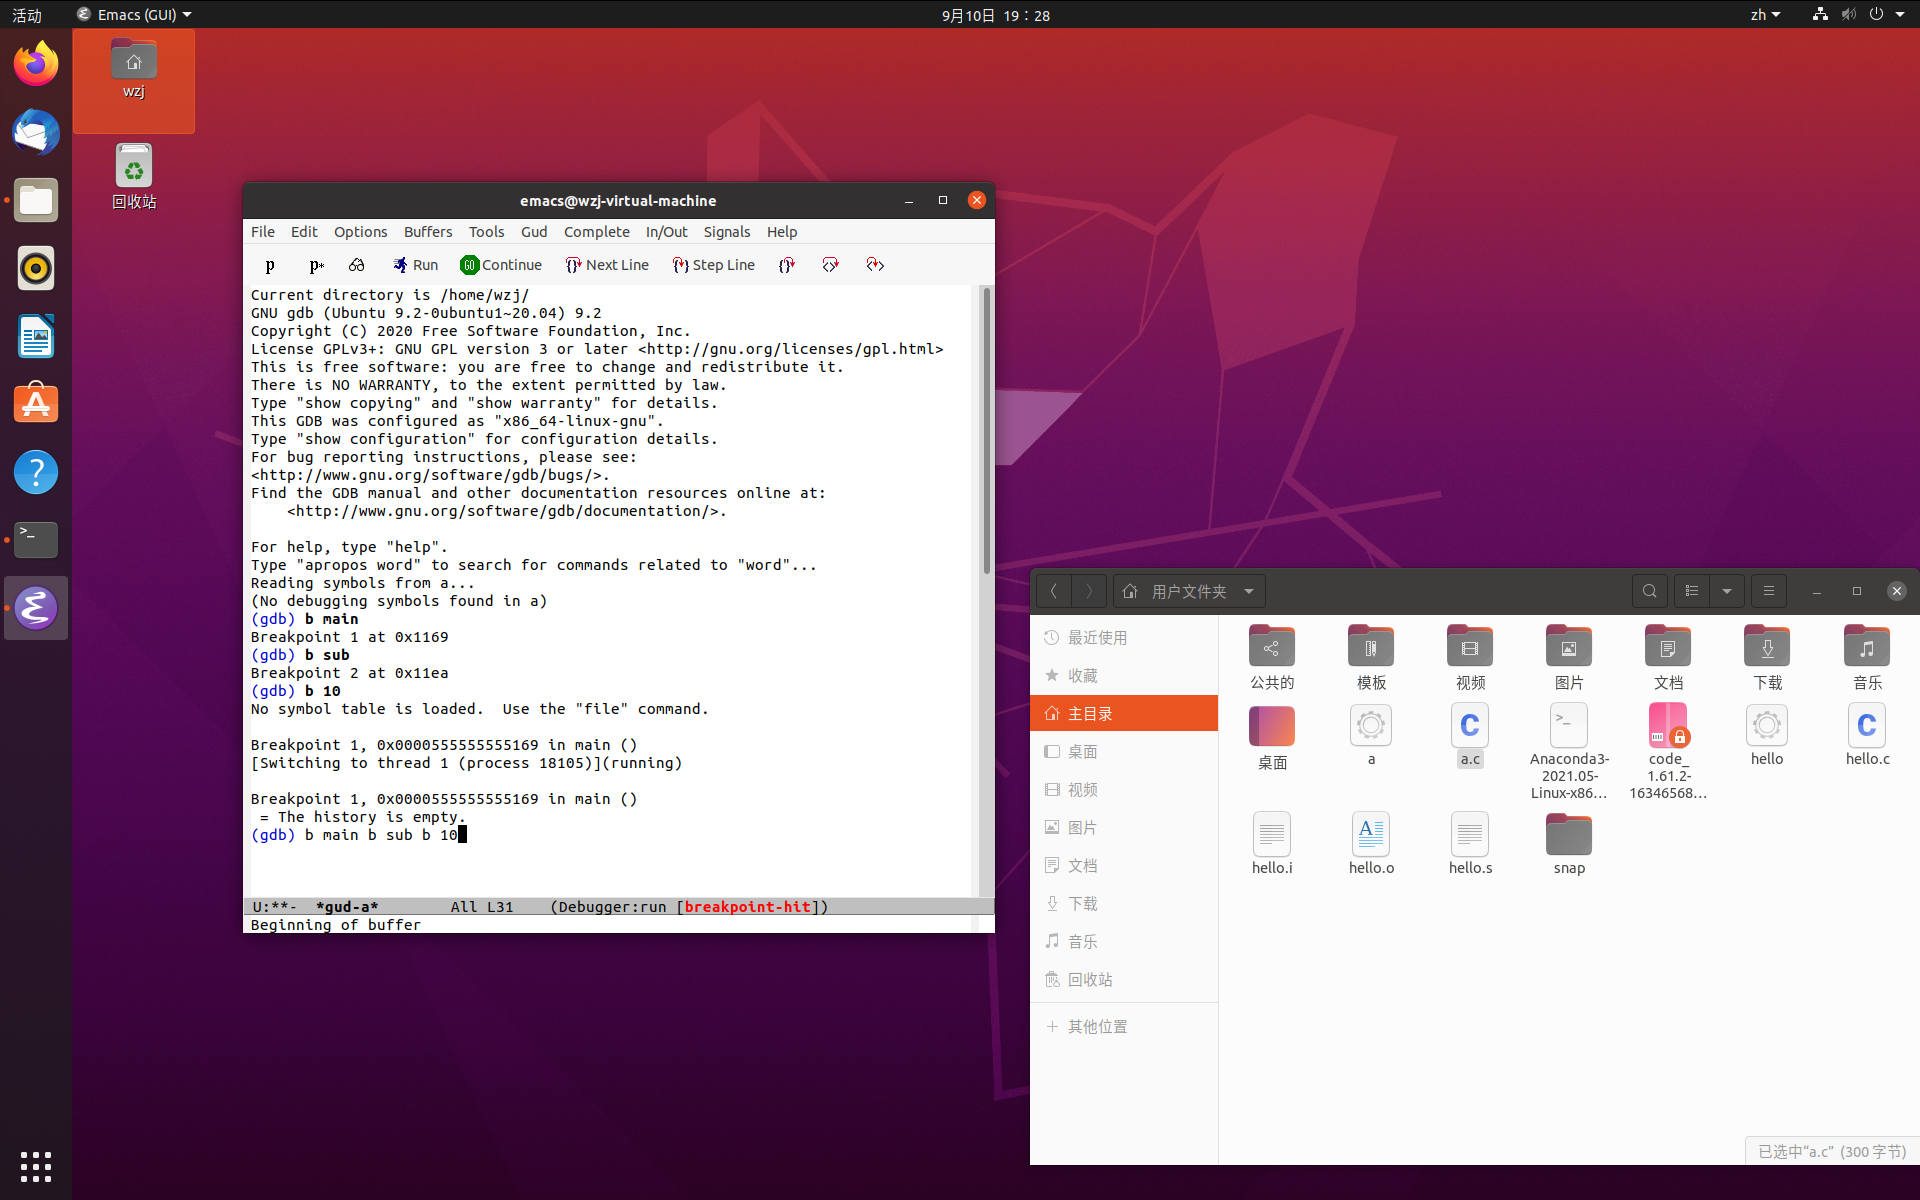The image size is (1920, 1200).
Task: Open Terminal from the Ubuntu dock
Action: (x=36, y=539)
